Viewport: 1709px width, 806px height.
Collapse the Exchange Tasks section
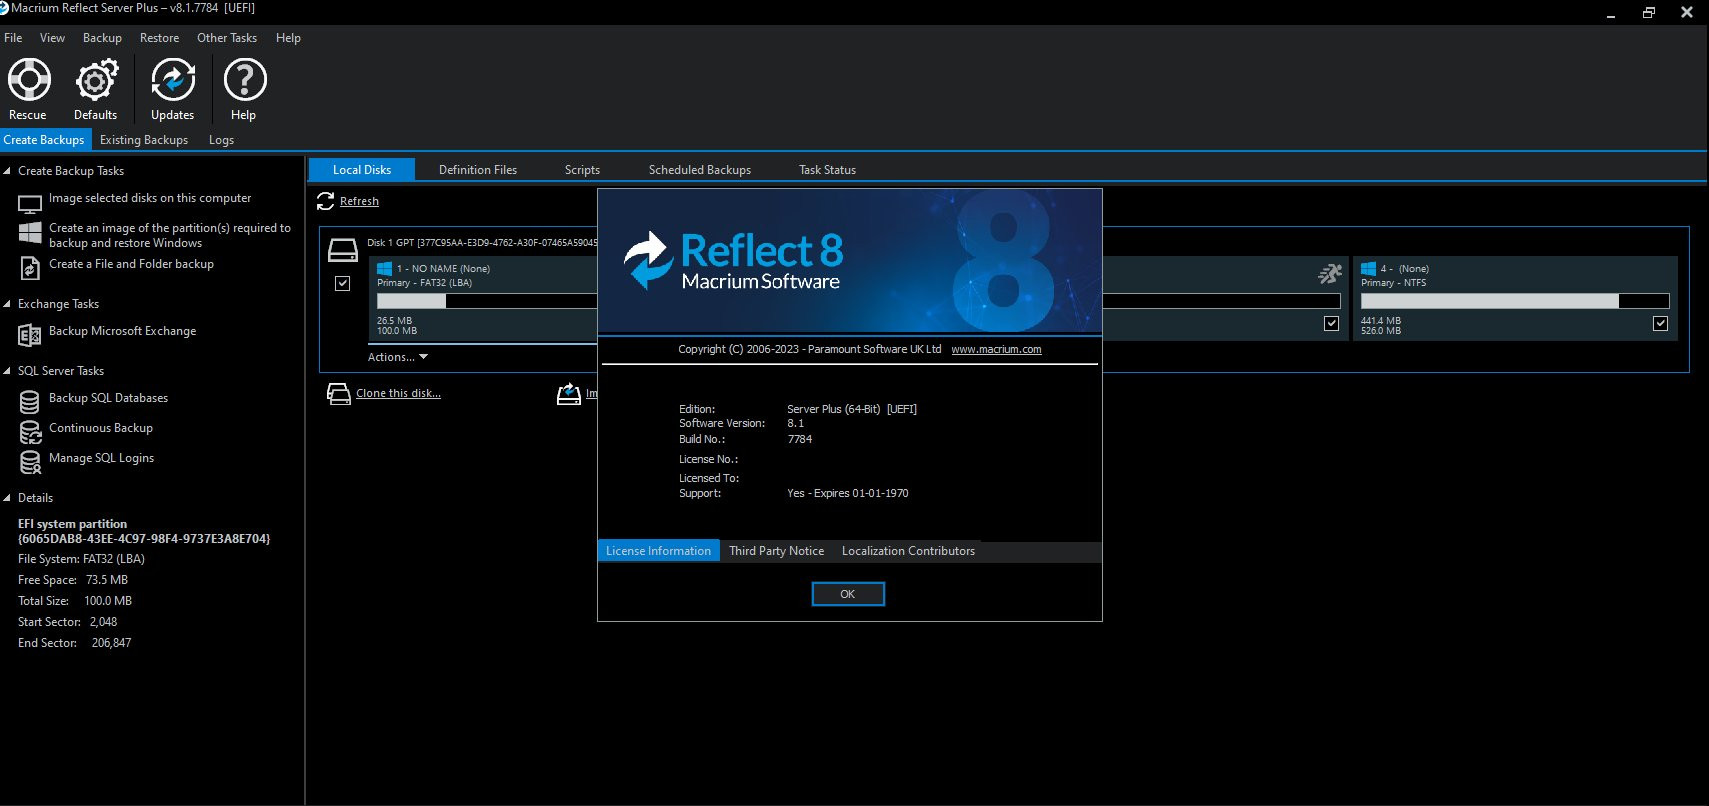click(7, 304)
